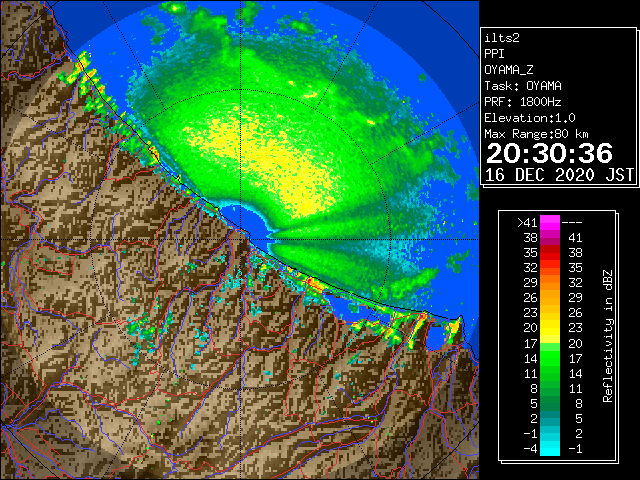Pick the magenta >41 dBZ color swatch
The height and width of the screenshot is (480, 640).
[x=550, y=223]
